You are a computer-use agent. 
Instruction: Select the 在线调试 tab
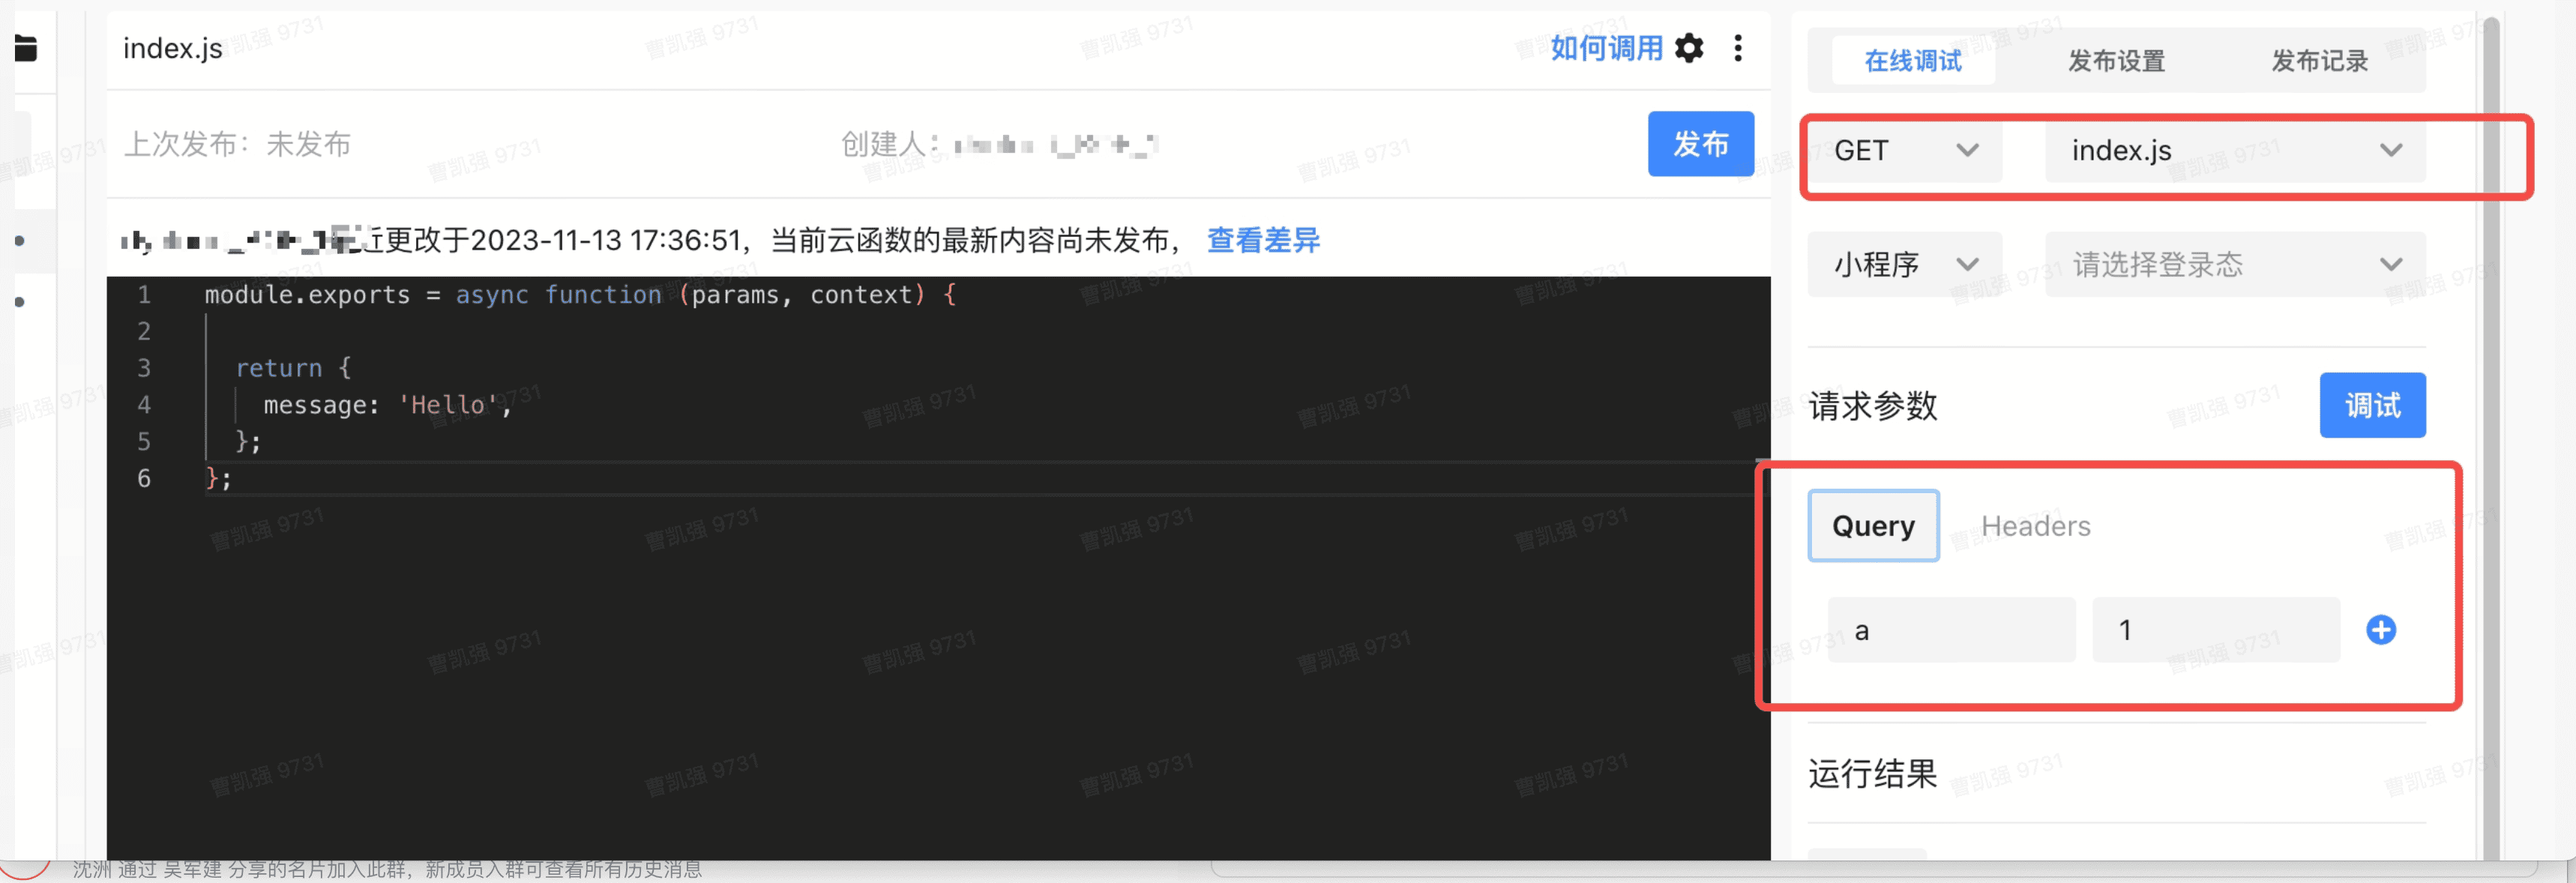(1912, 61)
